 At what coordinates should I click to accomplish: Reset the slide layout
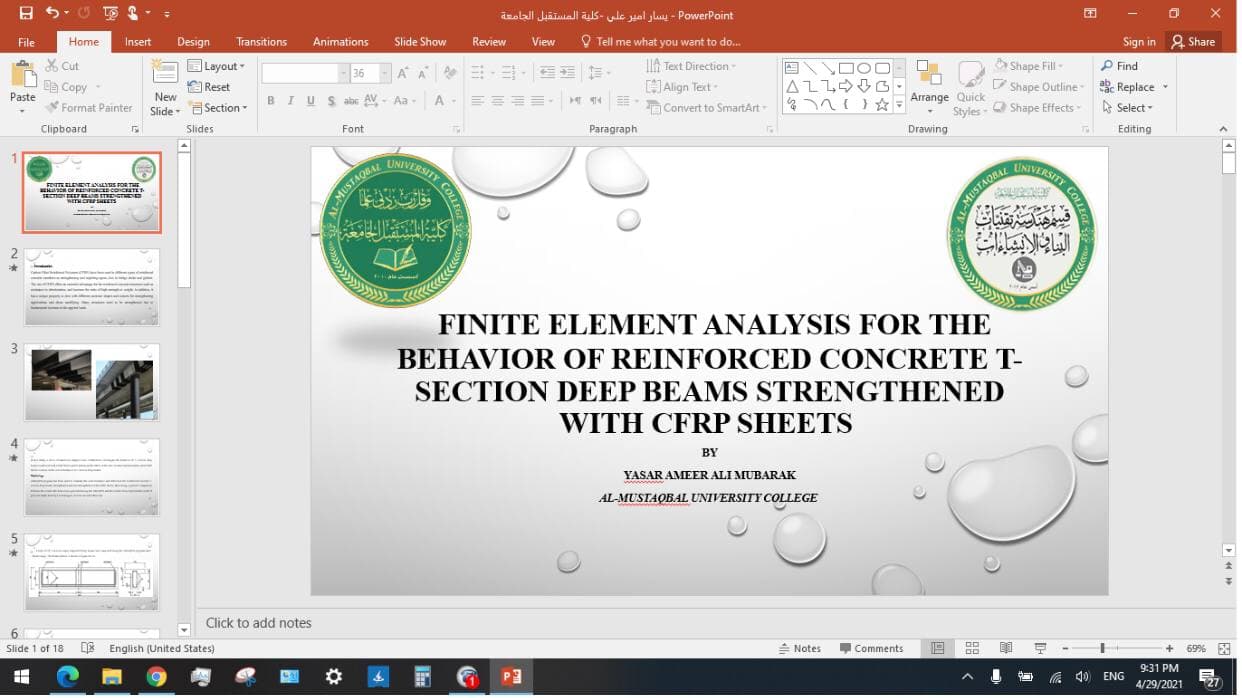(x=209, y=87)
